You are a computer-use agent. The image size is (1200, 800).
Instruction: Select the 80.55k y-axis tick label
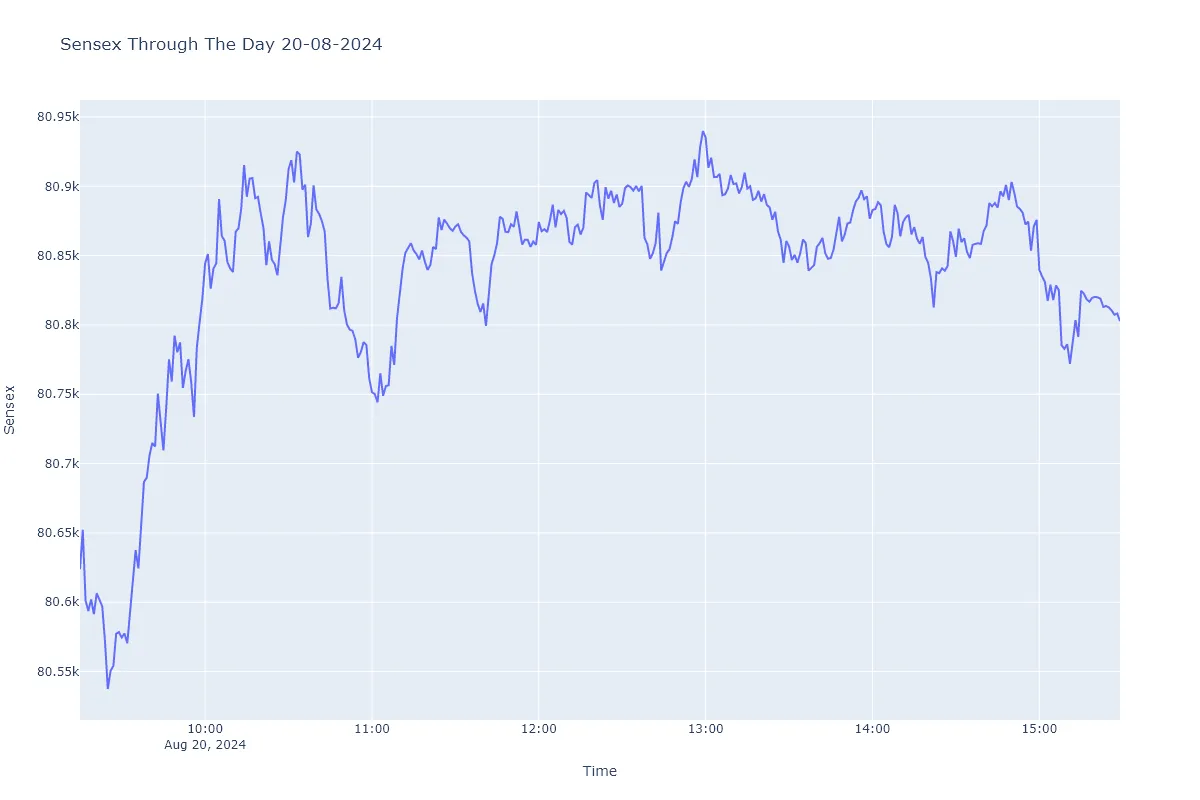coord(57,671)
